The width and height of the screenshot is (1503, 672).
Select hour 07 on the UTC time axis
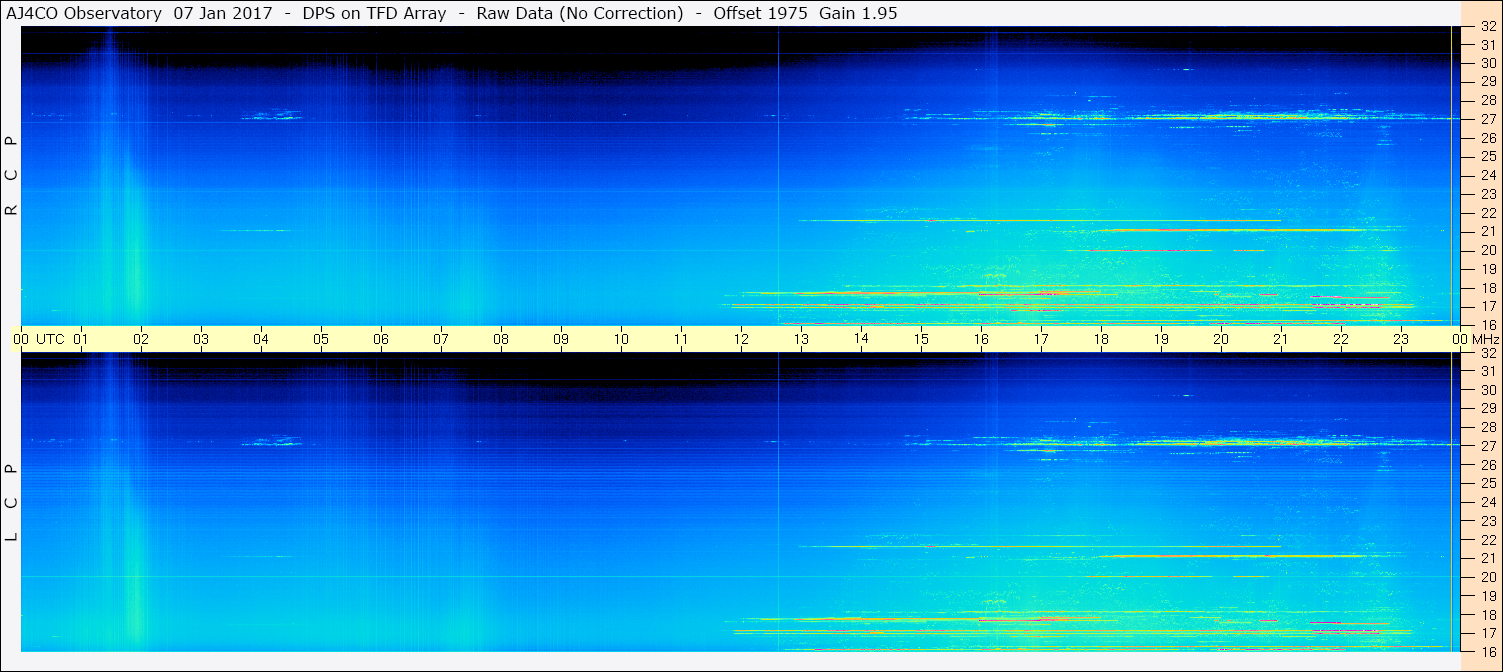[x=441, y=339]
